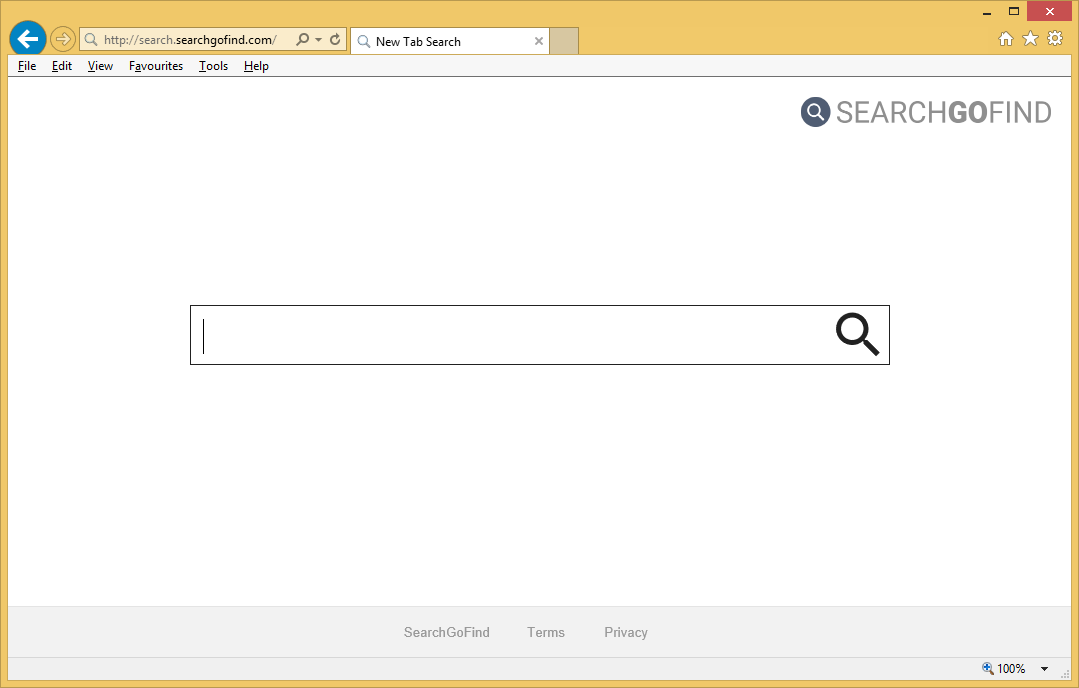The height and width of the screenshot is (688, 1079).
Task: Maximize the browser window
Action: click(1014, 11)
